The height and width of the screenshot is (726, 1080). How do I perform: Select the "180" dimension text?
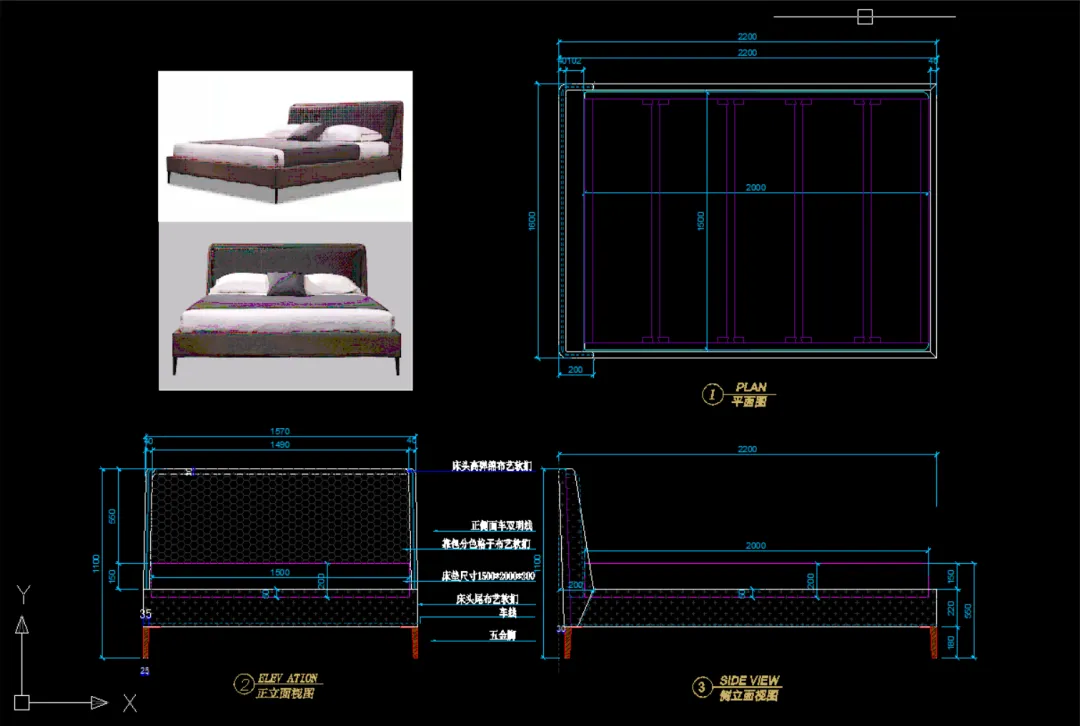951,643
